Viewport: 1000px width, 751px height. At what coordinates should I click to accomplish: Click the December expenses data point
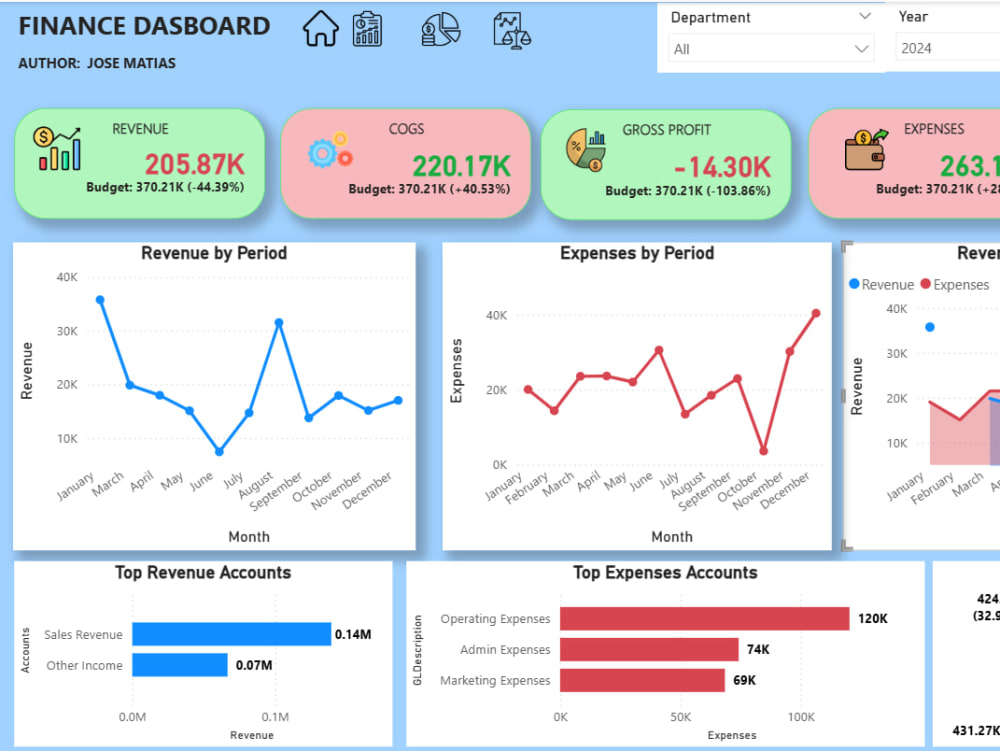[x=816, y=313]
